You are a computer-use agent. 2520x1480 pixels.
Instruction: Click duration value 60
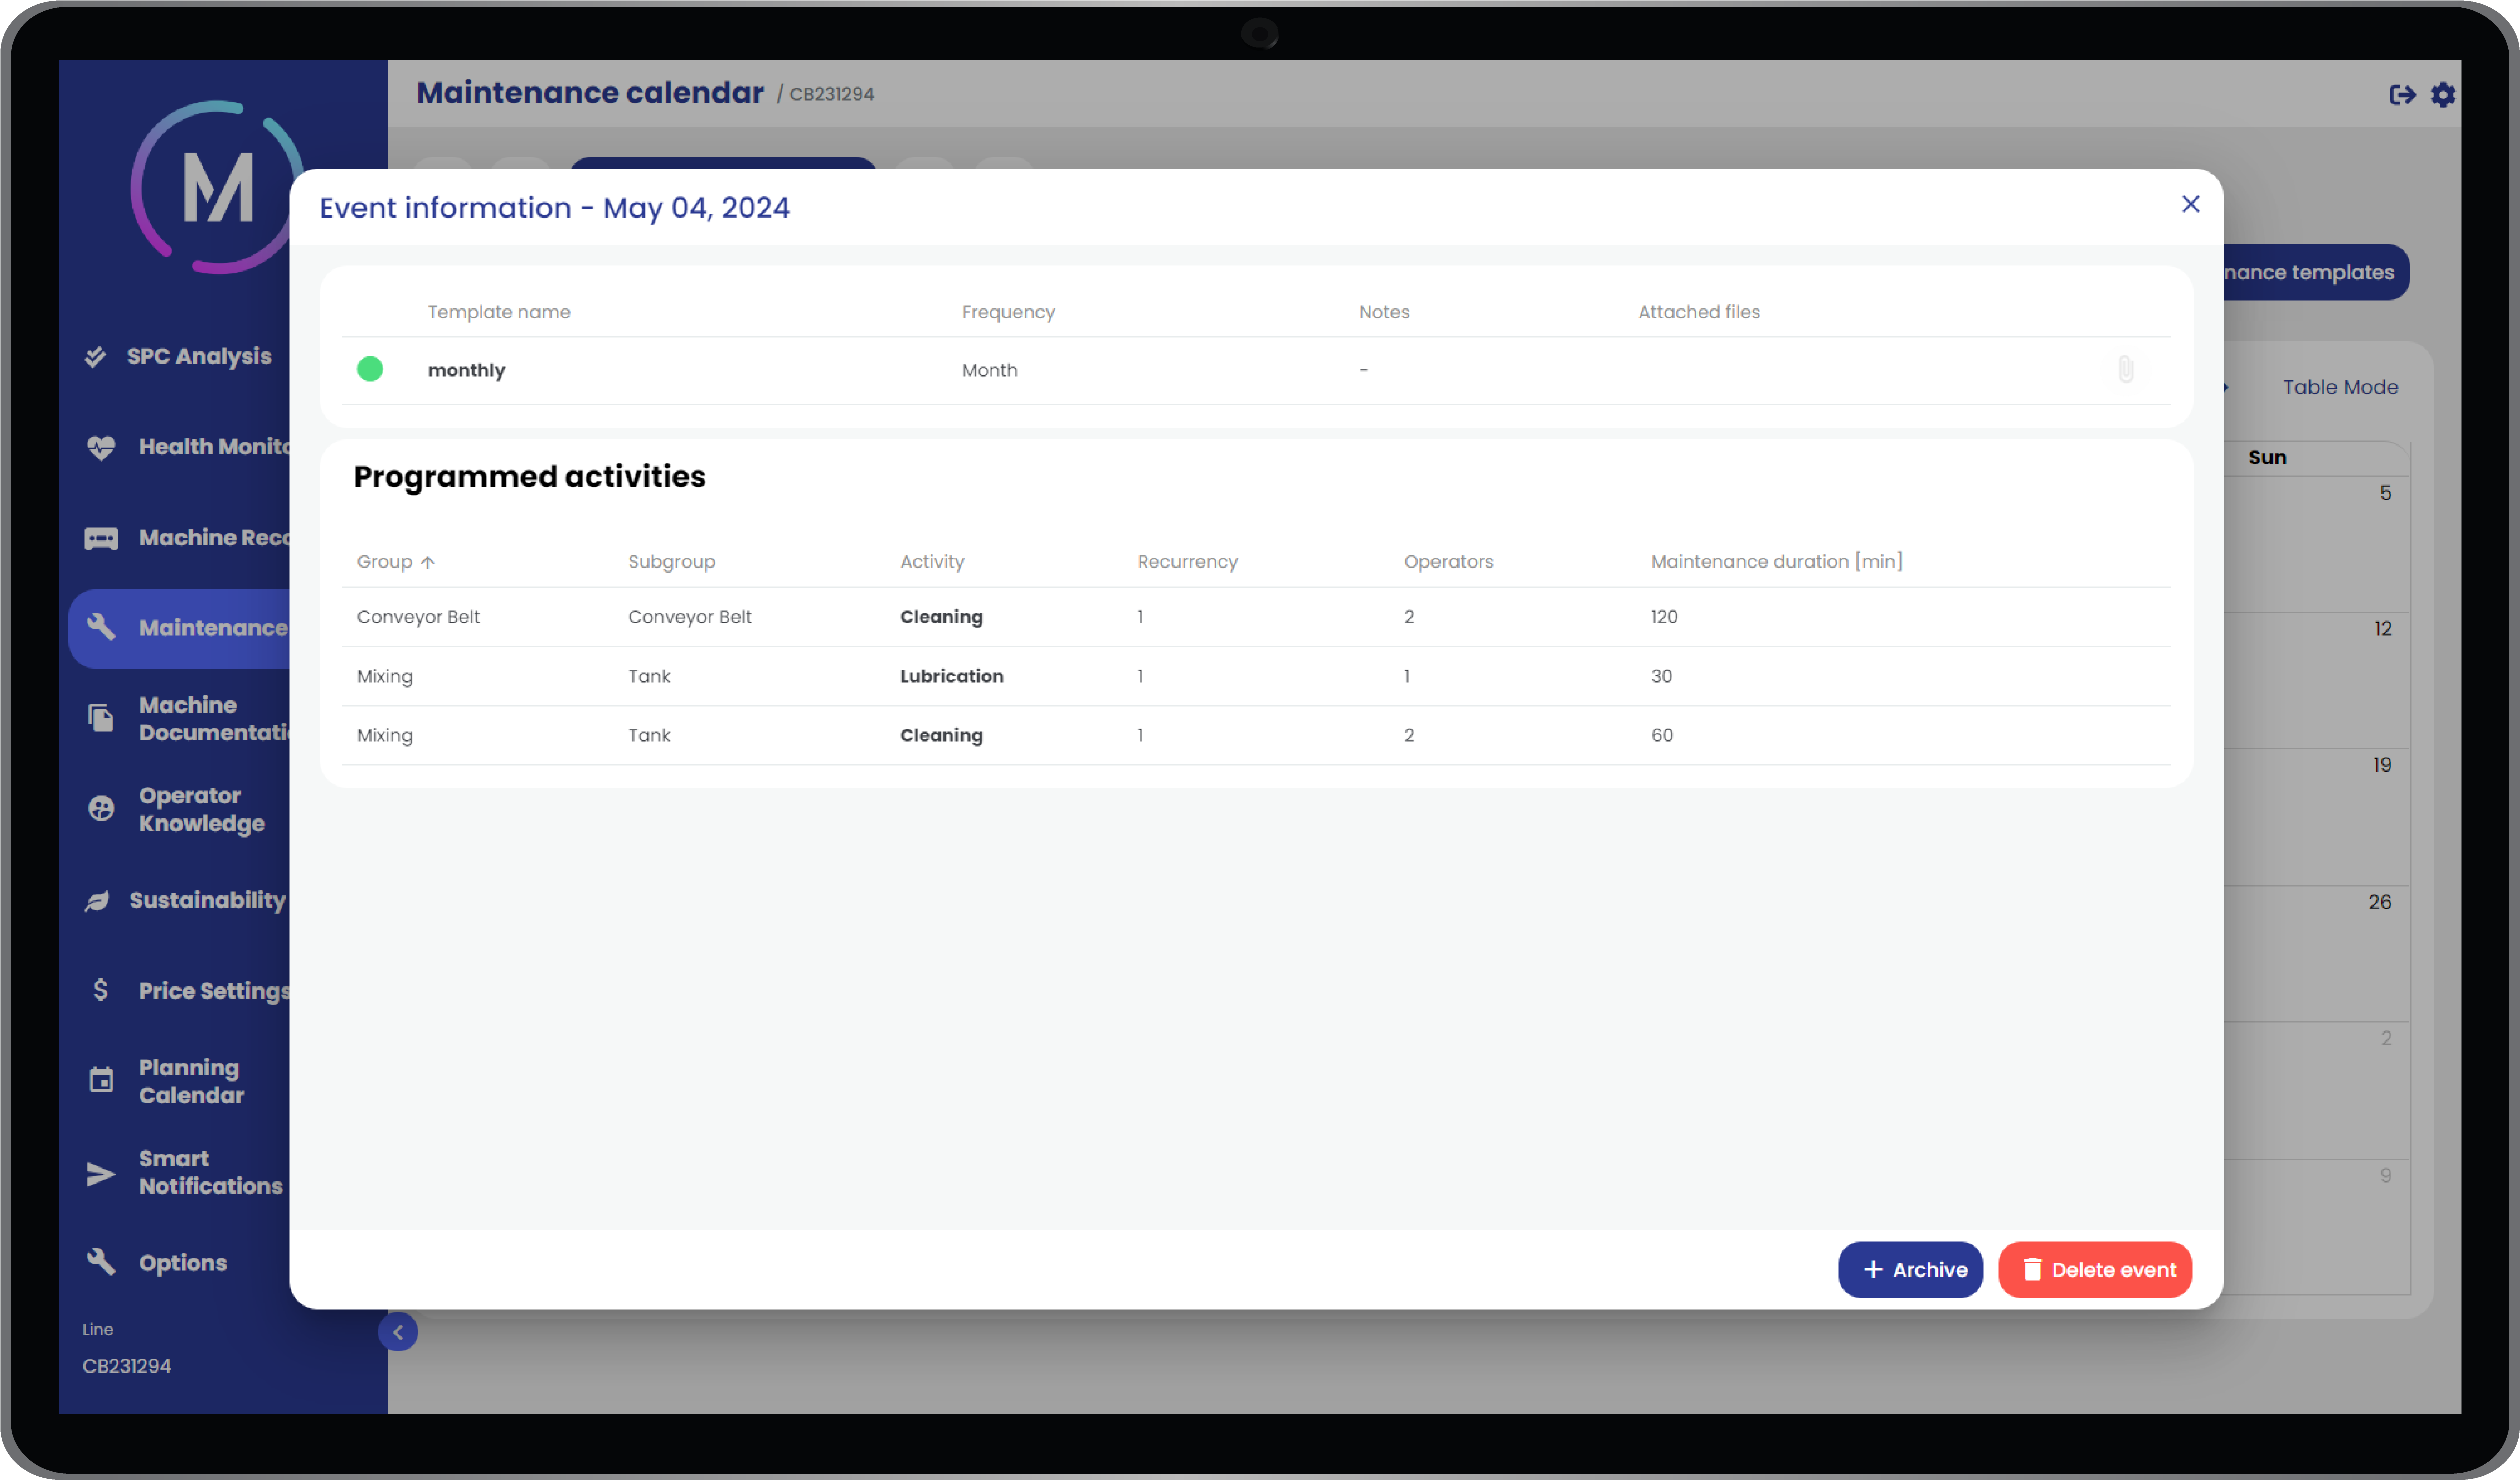[1661, 735]
